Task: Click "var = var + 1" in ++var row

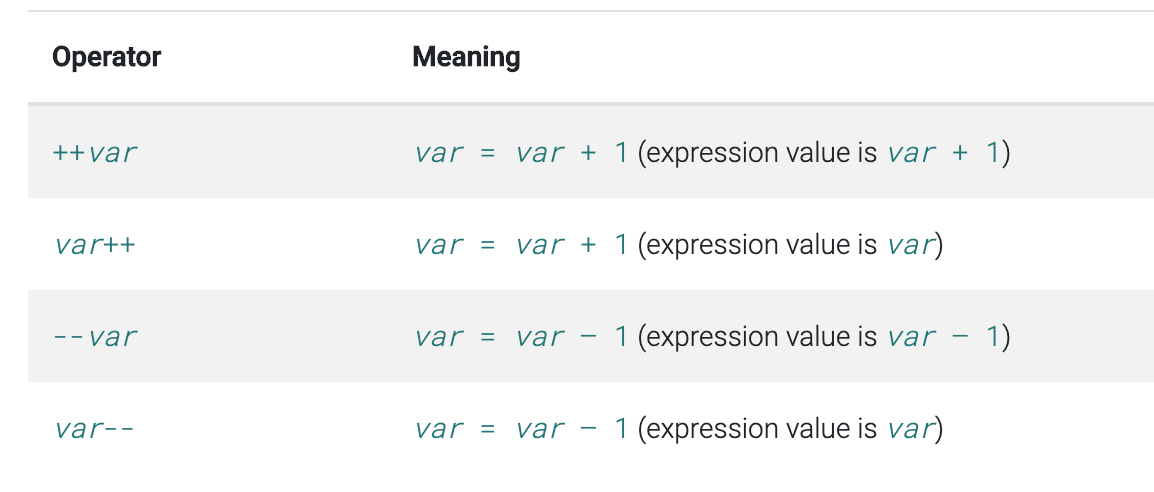Action: pos(521,153)
